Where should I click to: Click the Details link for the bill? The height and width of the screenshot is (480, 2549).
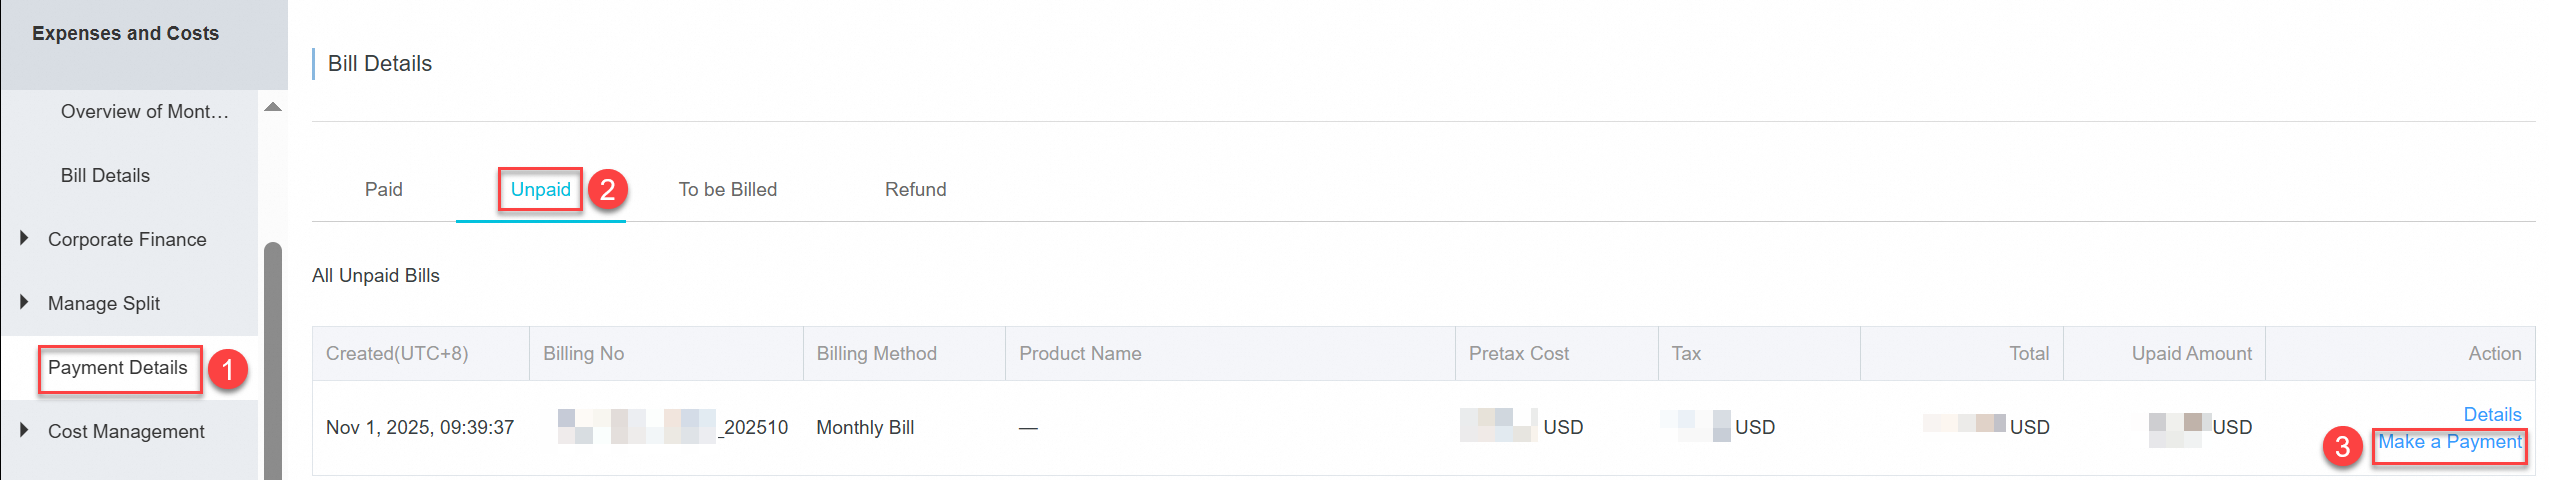pyautogui.click(x=2491, y=414)
